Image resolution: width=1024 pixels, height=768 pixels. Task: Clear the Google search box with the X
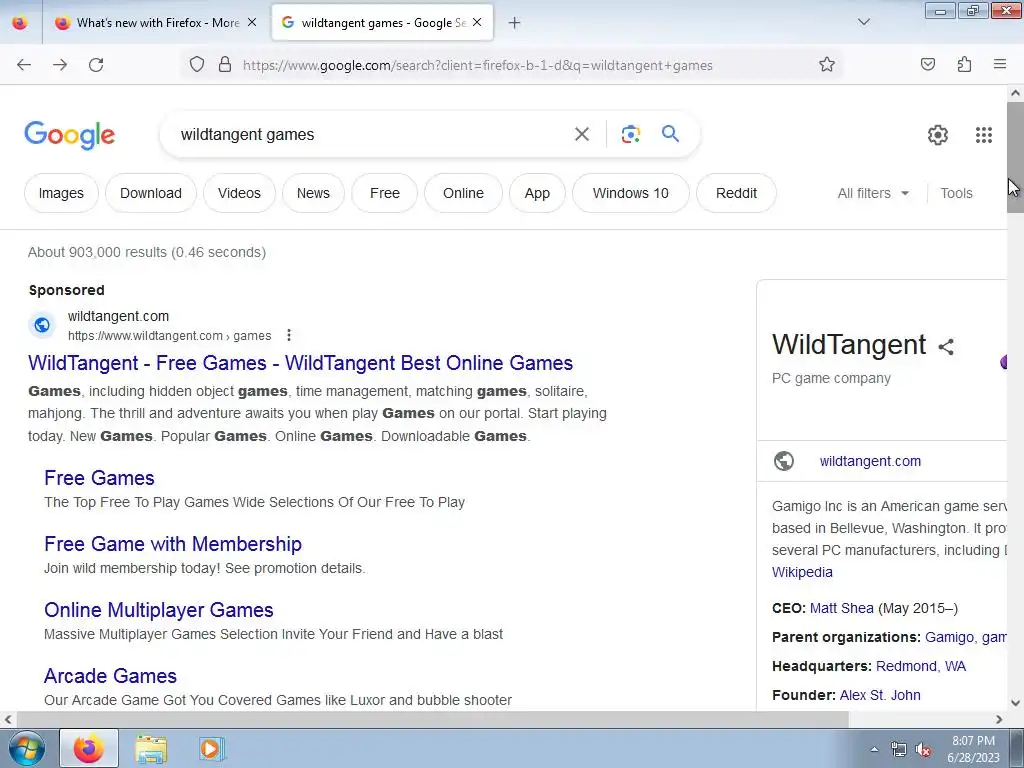(581, 134)
